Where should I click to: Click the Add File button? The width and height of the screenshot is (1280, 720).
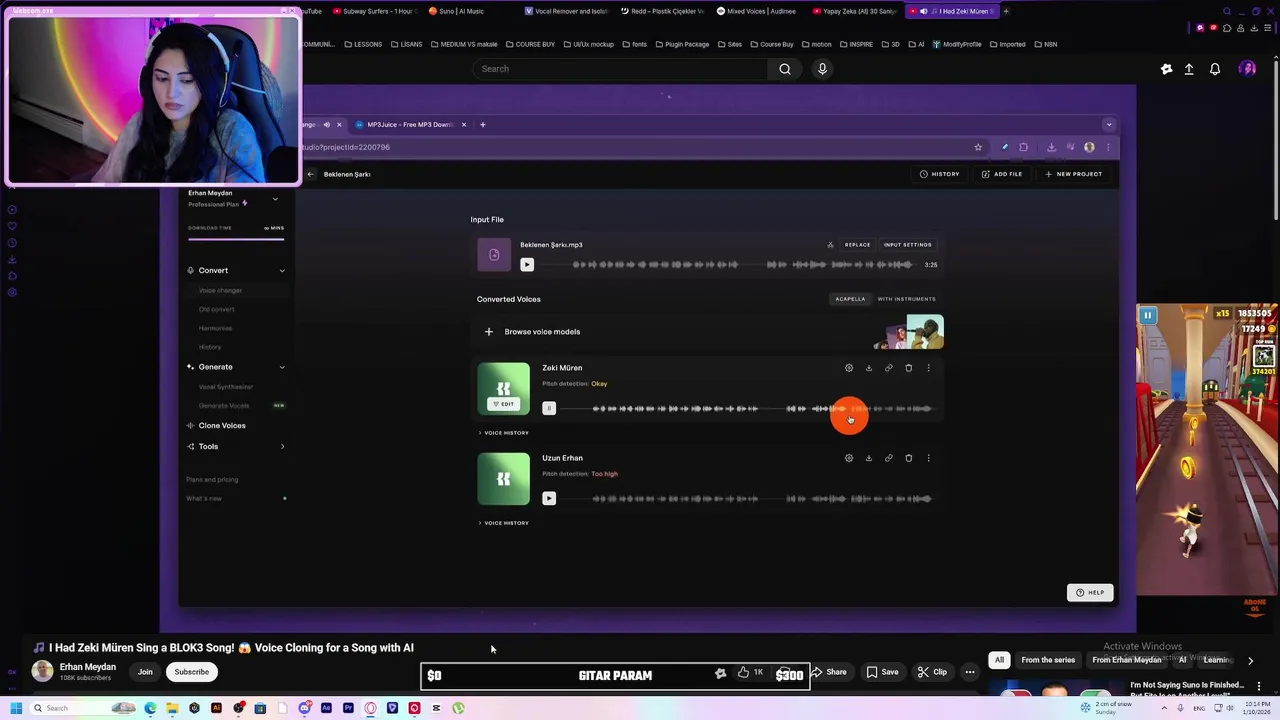pos(1002,174)
